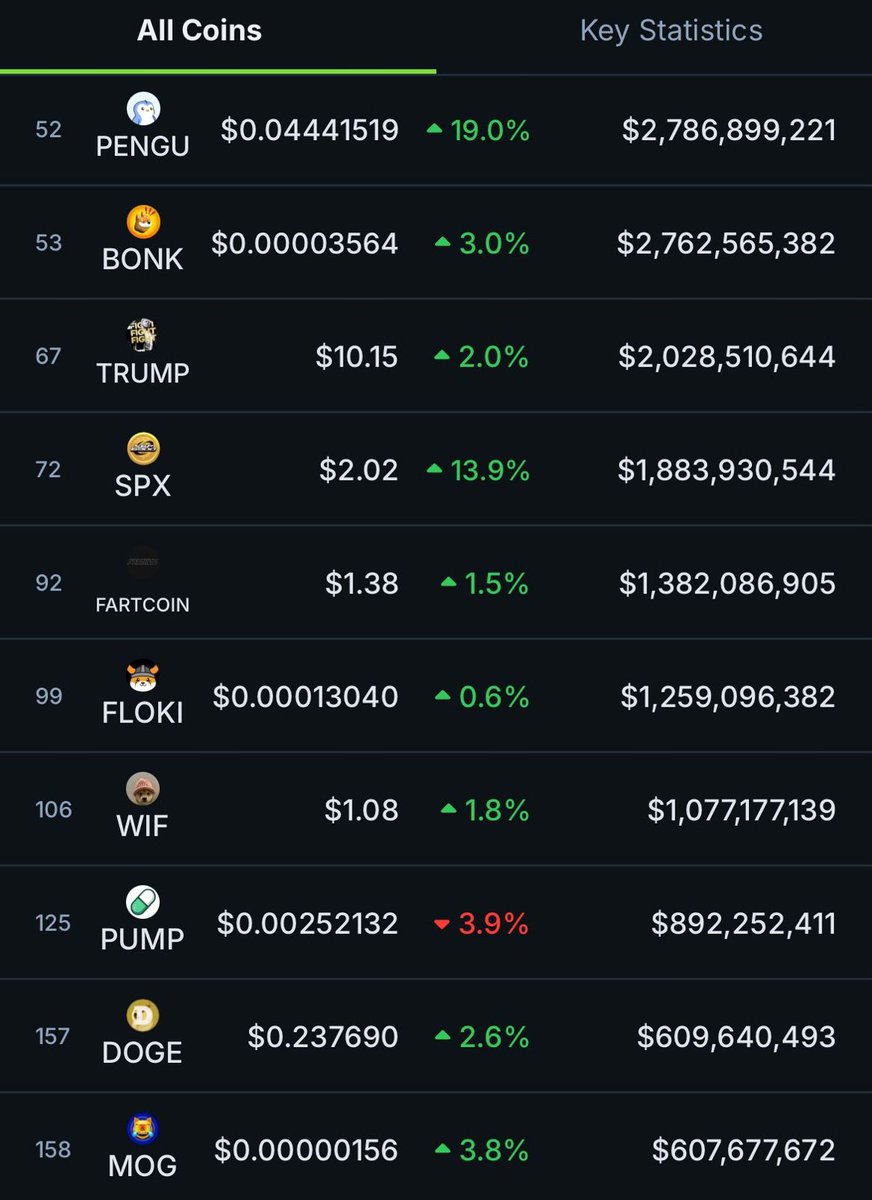Switch to the All Coins tab
The height and width of the screenshot is (1200, 872).
coord(200,30)
